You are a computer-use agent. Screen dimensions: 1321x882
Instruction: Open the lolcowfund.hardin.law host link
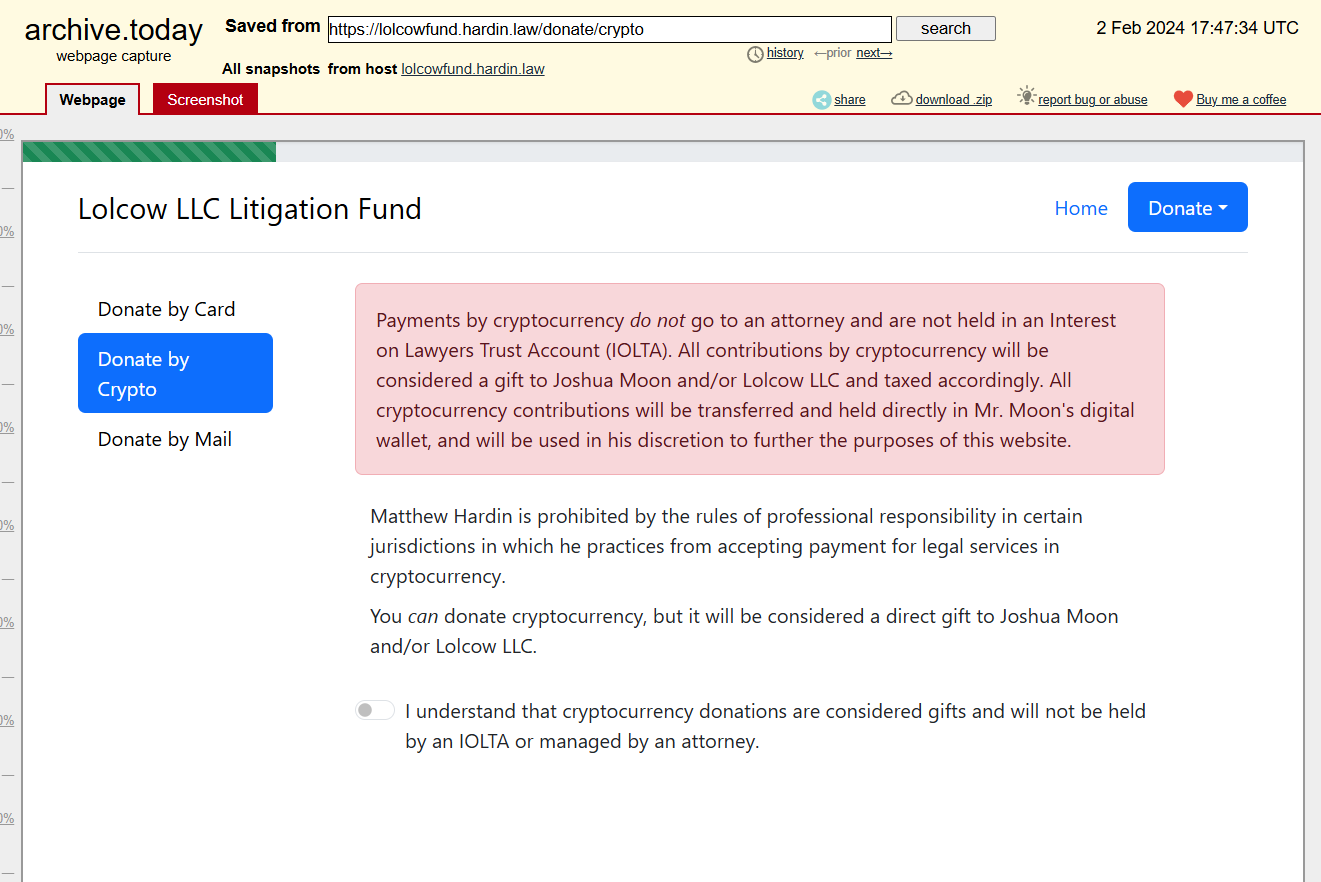[x=473, y=69]
